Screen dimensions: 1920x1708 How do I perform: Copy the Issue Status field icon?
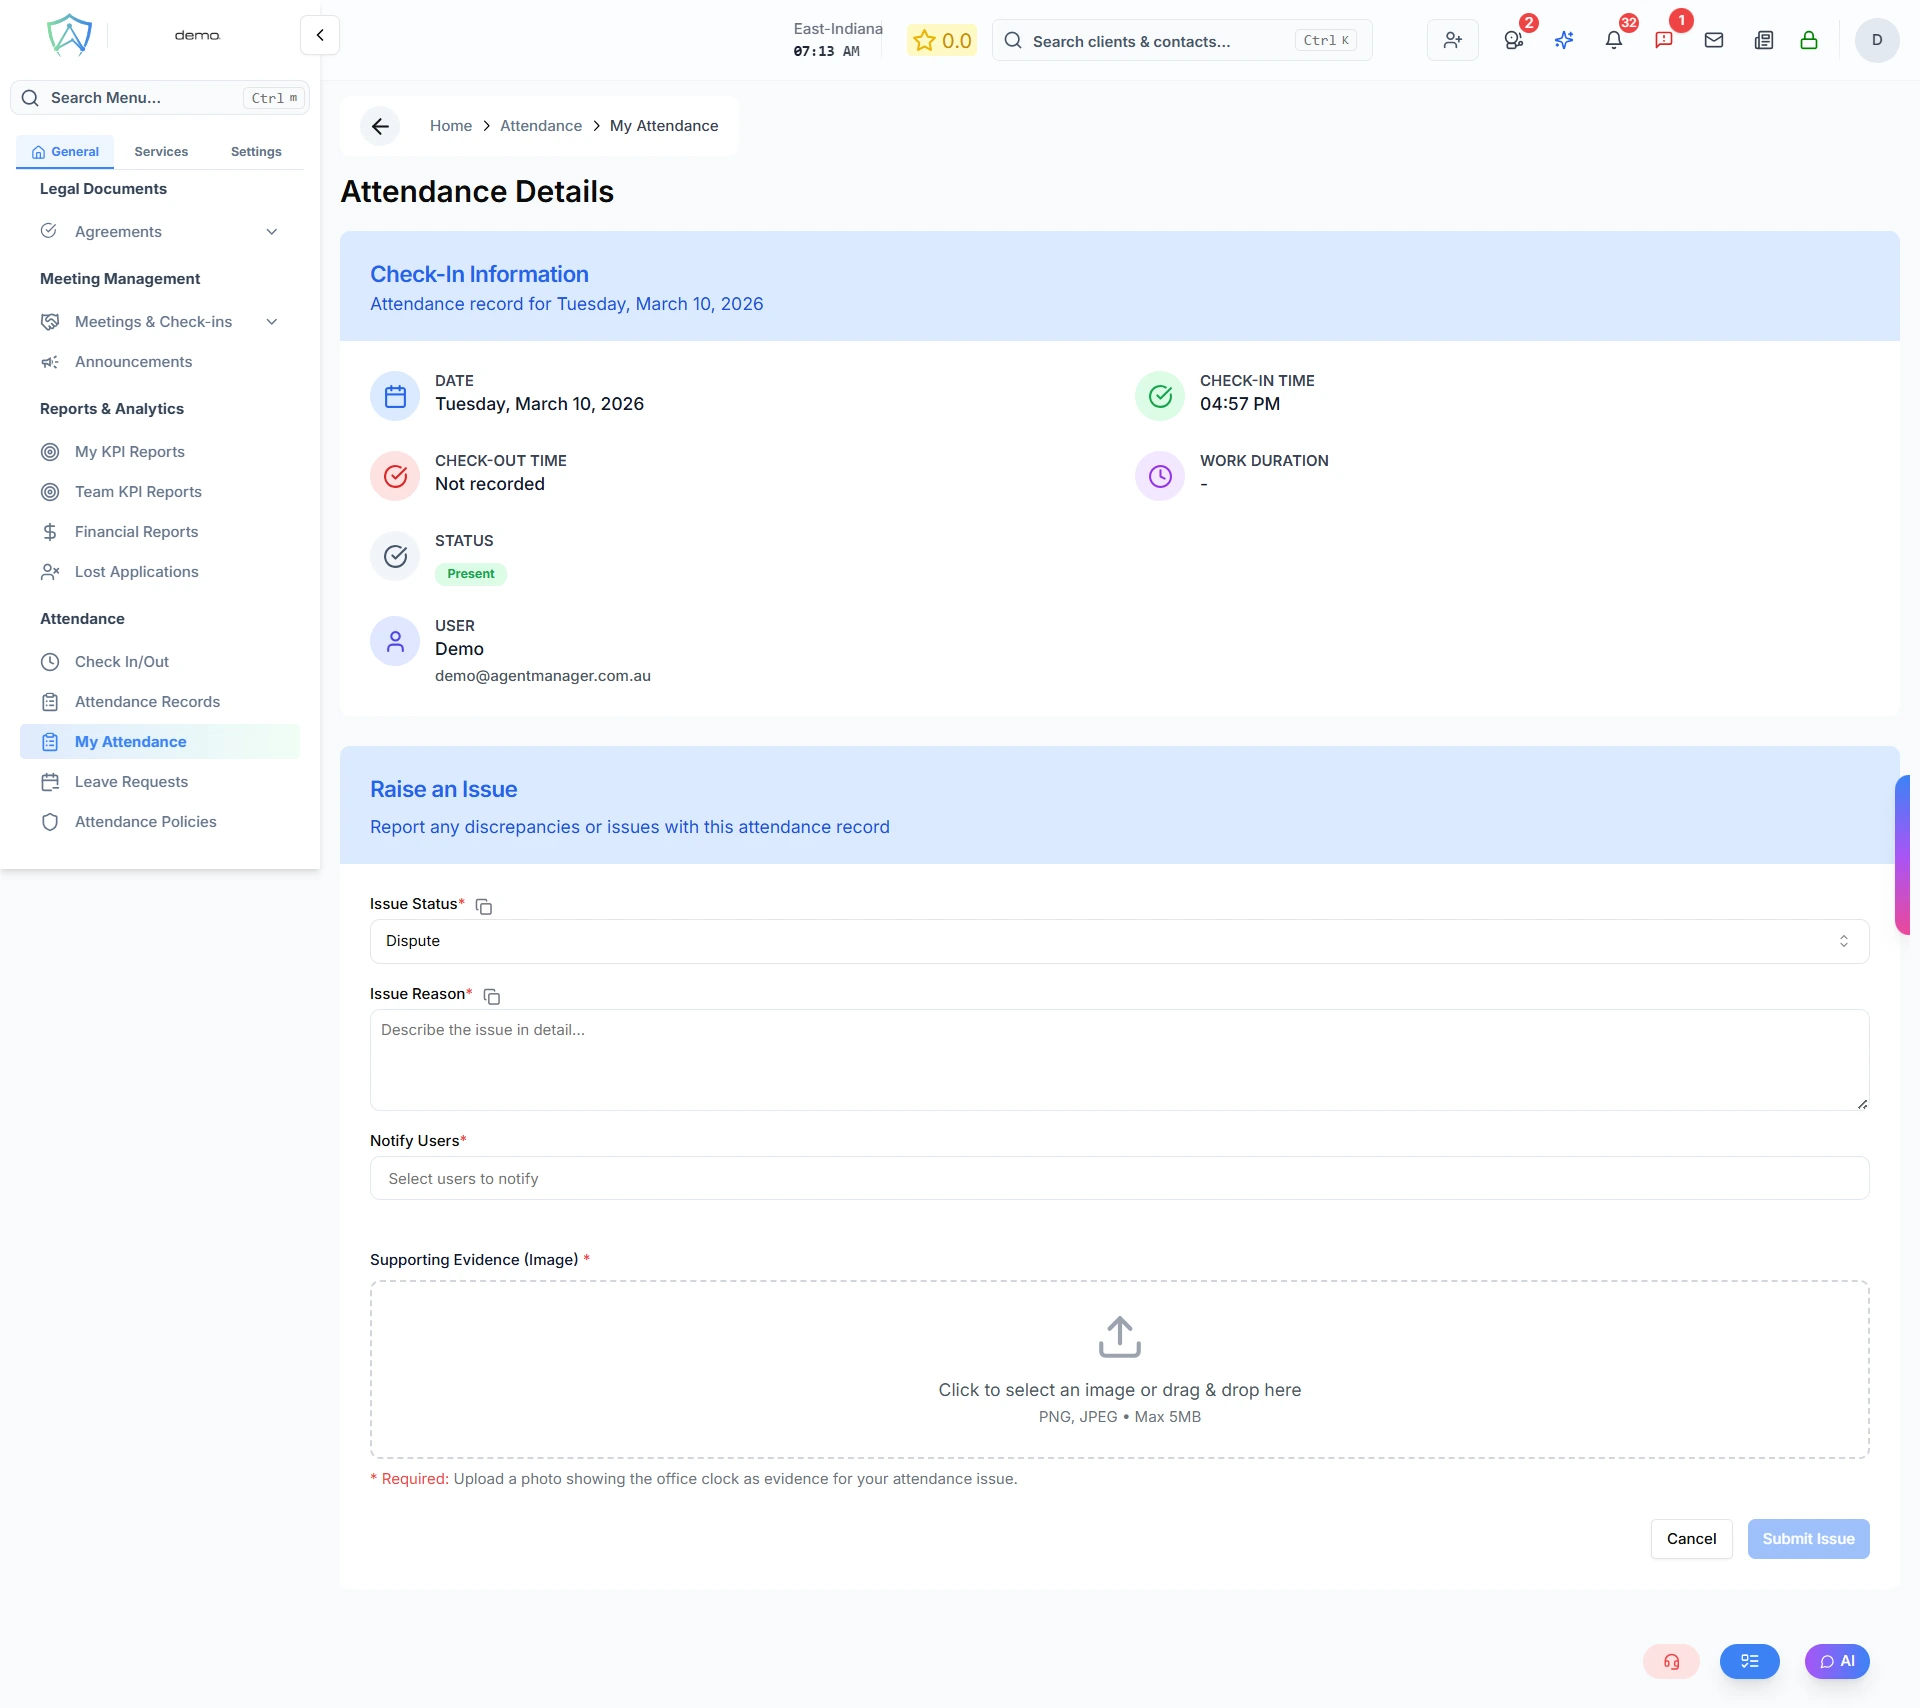(x=484, y=906)
